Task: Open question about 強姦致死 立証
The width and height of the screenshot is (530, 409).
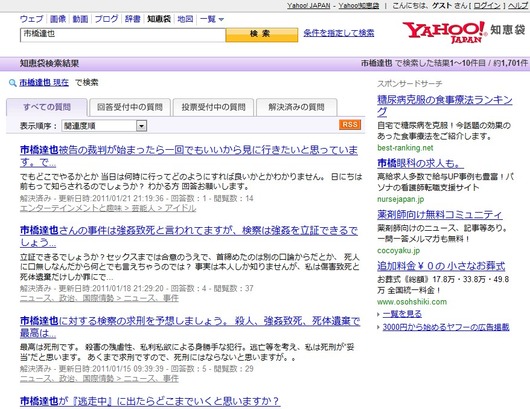Action: pyautogui.click(x=189, y=236)
